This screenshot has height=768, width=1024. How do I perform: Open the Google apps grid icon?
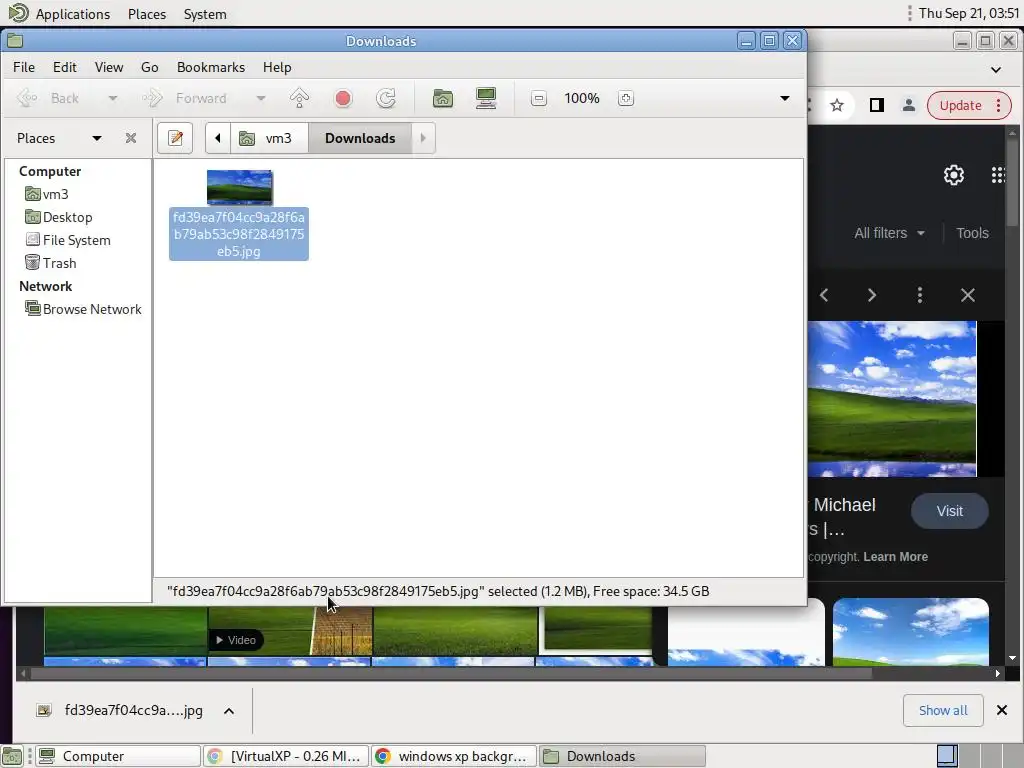pyautogui.click(x=999, y=175)
